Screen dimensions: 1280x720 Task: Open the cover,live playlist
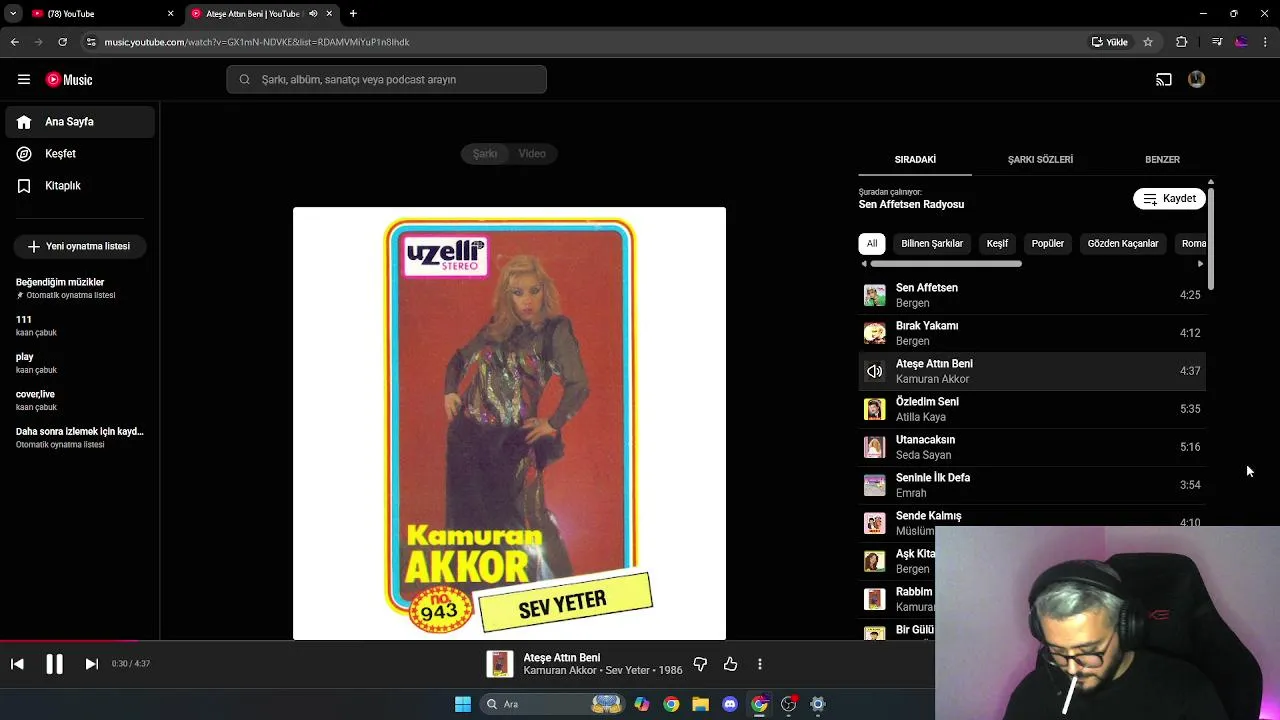pos(80,400)
